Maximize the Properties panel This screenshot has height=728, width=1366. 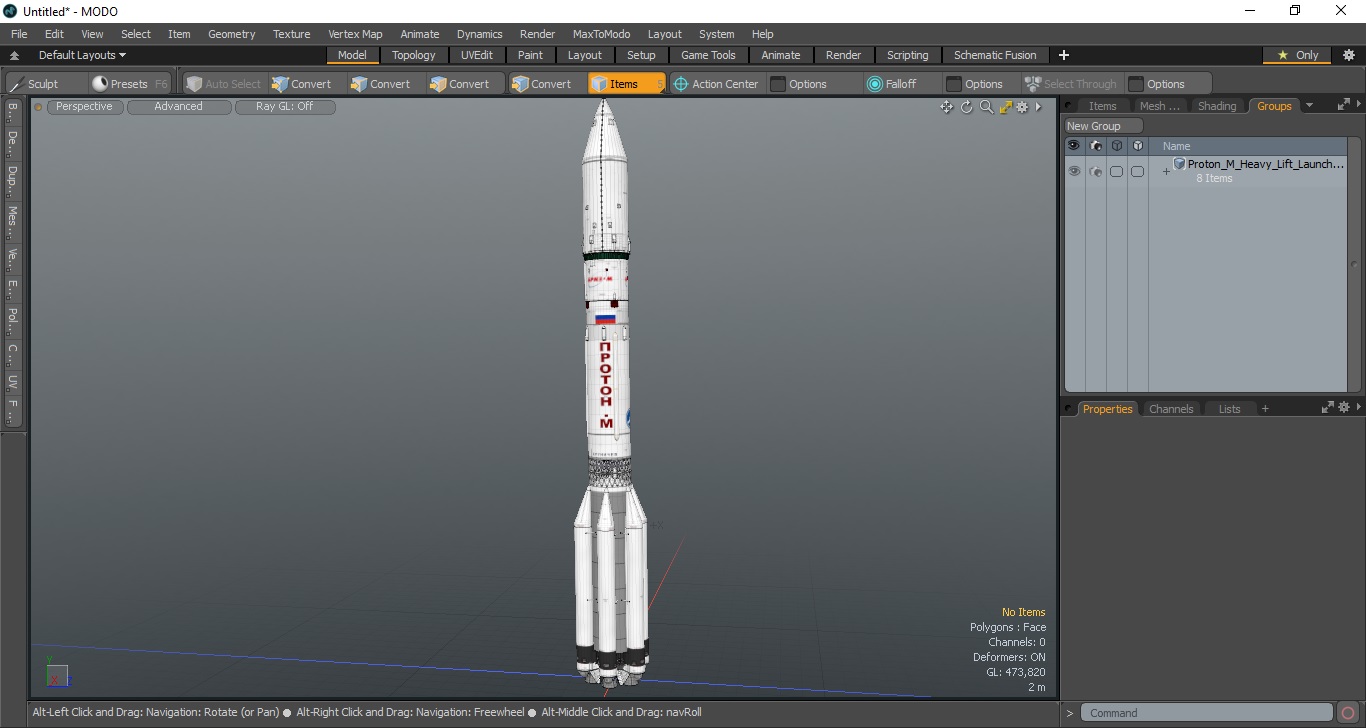(x=1327, y=408)
